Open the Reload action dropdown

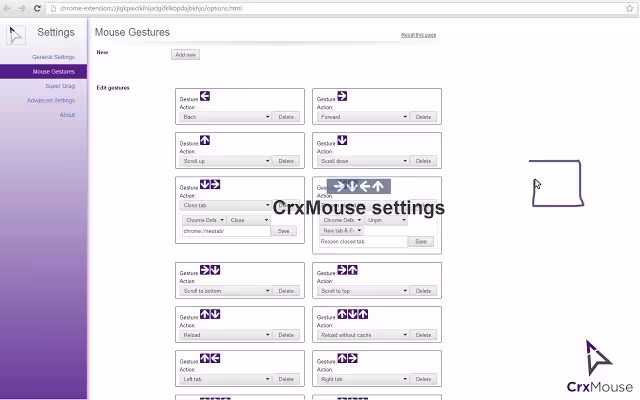pyautogui.click(x=225, y=335)
